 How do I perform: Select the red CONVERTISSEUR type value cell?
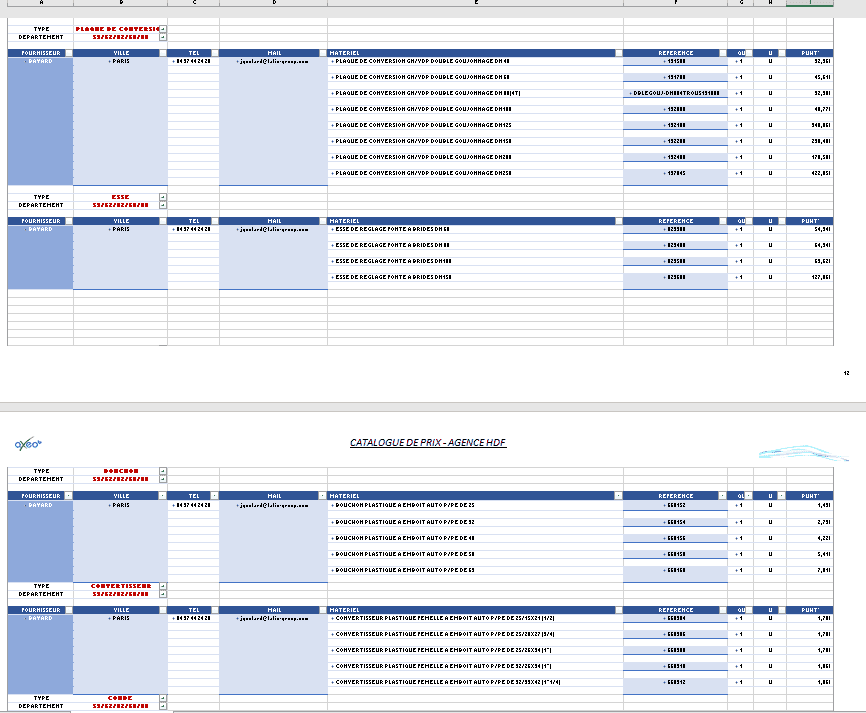pos(120,586)
